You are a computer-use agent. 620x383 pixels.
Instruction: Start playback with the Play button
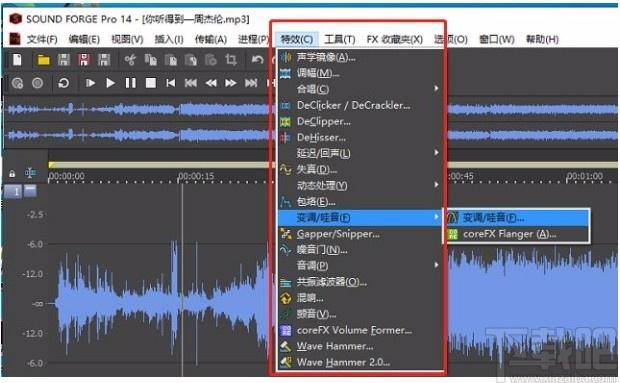[110, 83]
